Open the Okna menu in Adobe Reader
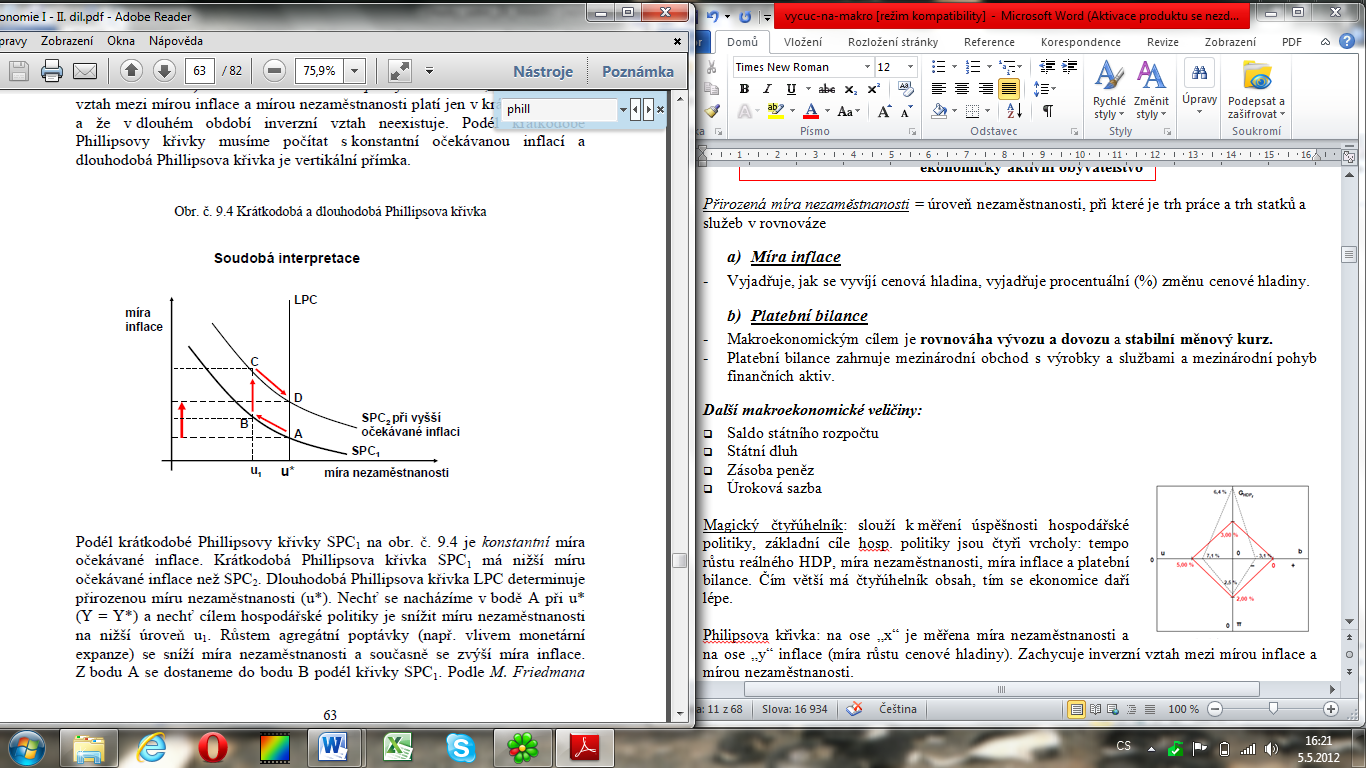This screenshot has width=1366, height=768. pos(121,41)
